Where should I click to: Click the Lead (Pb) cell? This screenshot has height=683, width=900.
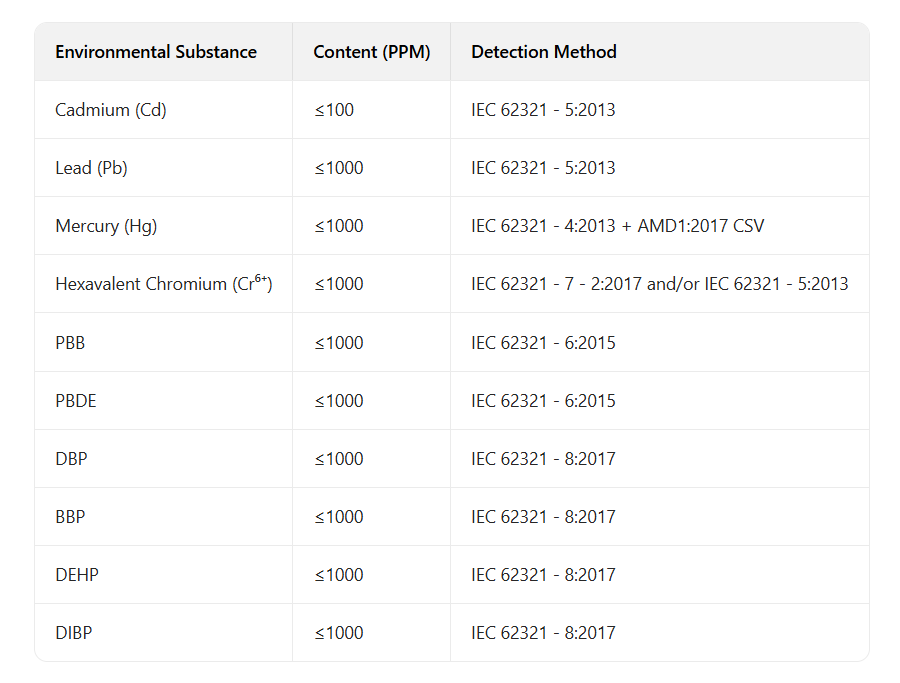click(x=91, y=168)
